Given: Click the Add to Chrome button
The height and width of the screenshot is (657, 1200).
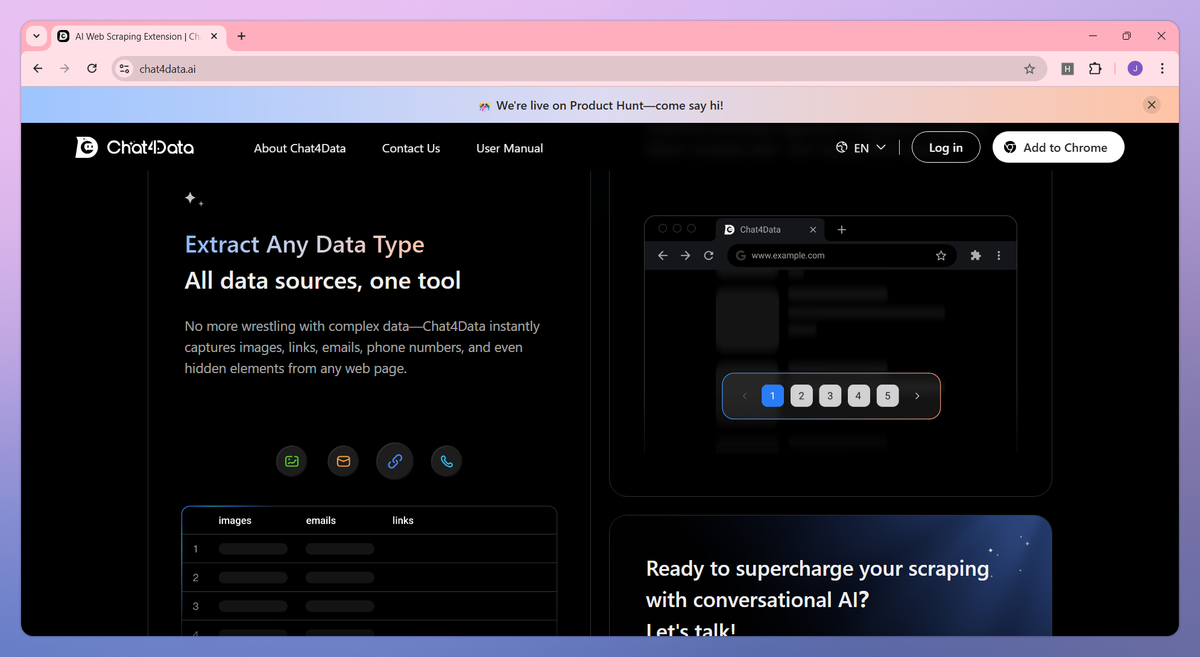Looking at the screenshot, I should pos(1058,147).
